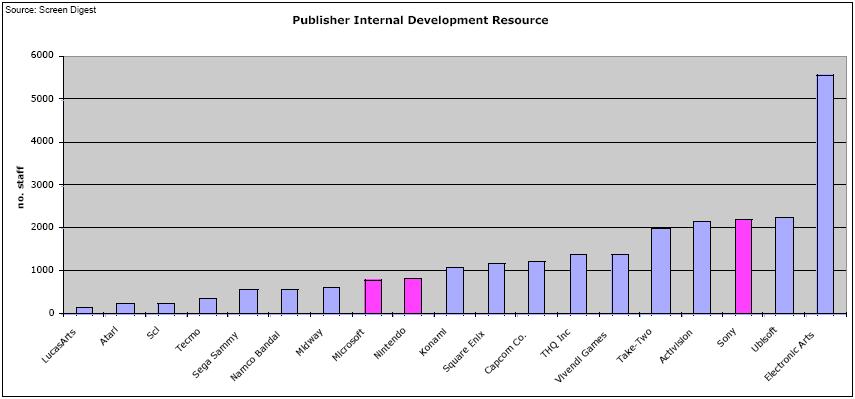Click the 'Source: Screen Digest' text
Viewport: 855px width, 399px height.
tap(50, 10)
